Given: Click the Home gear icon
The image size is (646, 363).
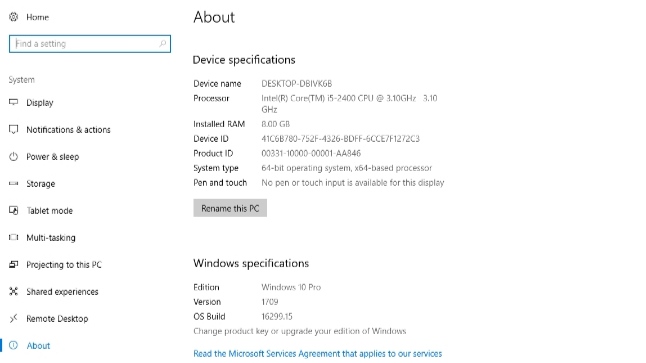Looking at the screenshot, I should pos(14,17).
